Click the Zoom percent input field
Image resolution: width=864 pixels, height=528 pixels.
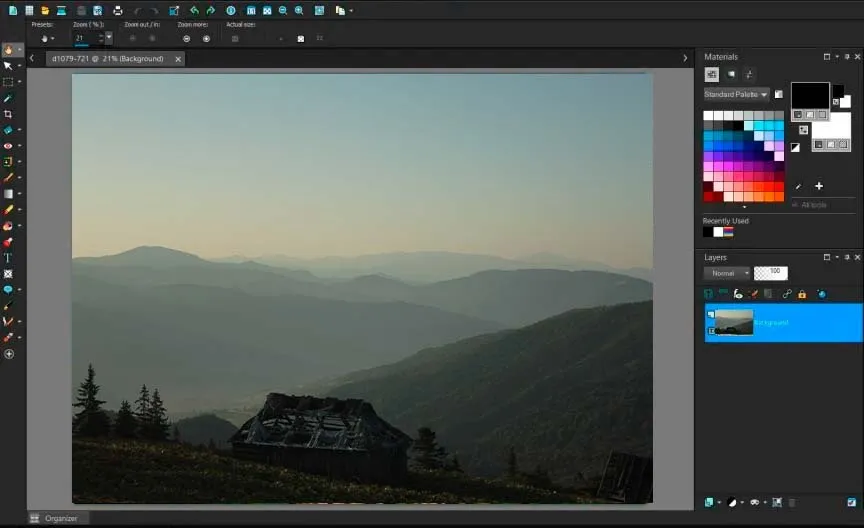pyautogui.click(x=86, y=38)
